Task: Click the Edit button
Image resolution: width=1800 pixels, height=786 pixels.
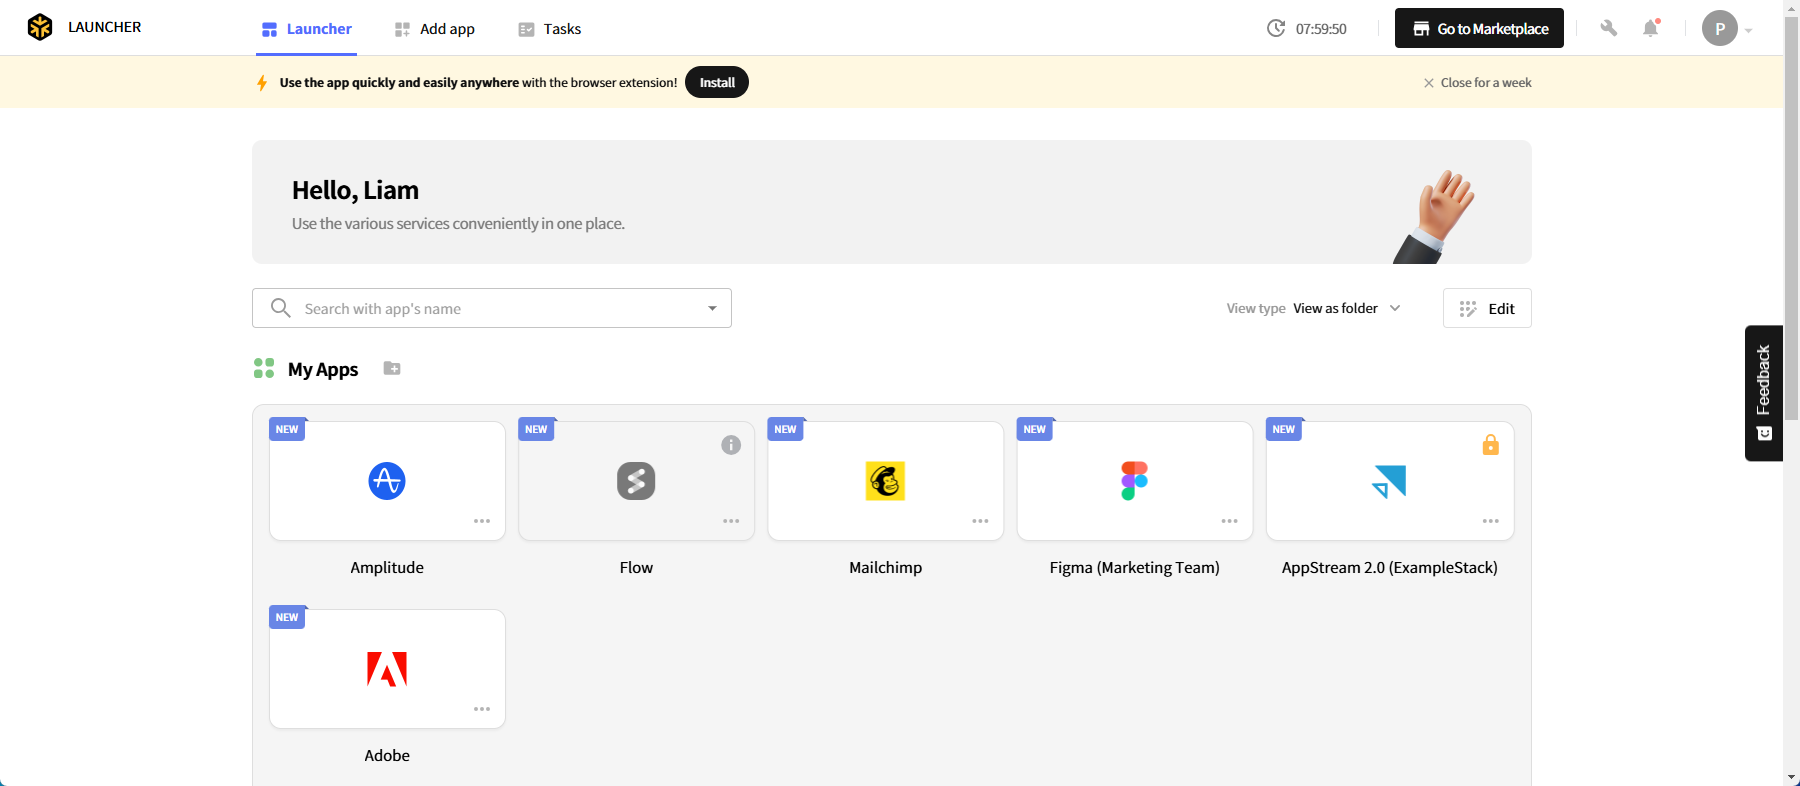Action: [1487, 308]
